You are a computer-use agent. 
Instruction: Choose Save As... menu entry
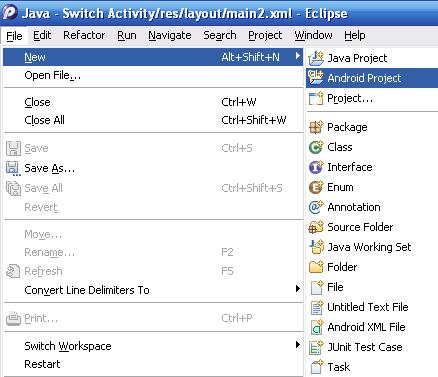[153, 168]
